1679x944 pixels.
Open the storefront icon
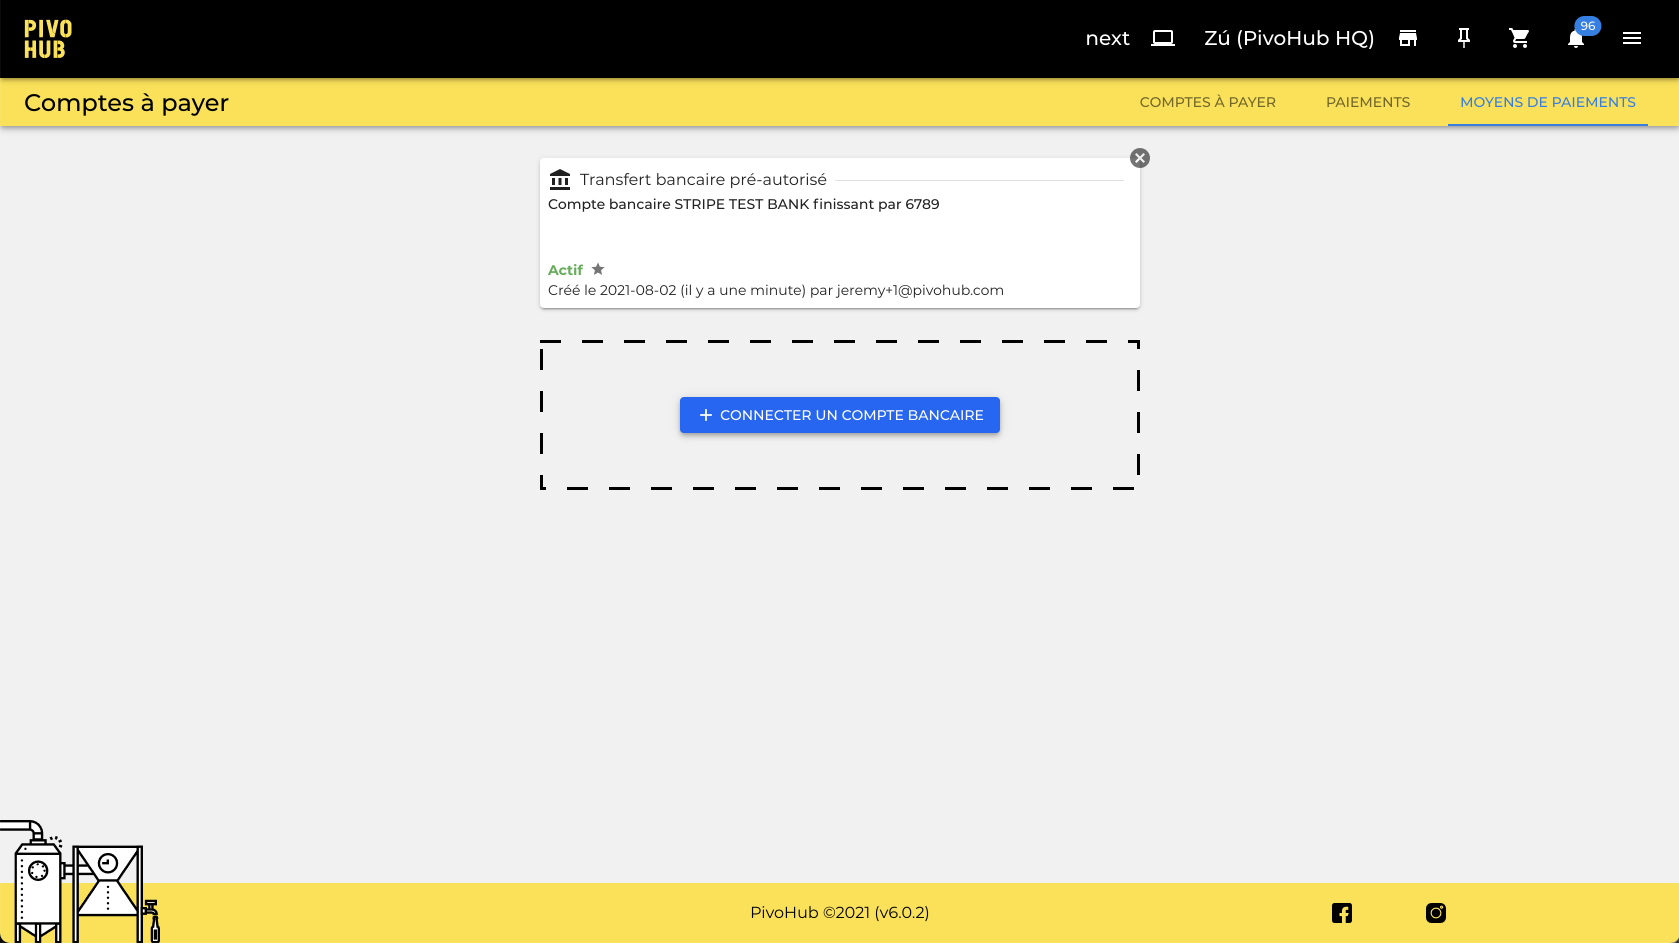point(1407,38)
